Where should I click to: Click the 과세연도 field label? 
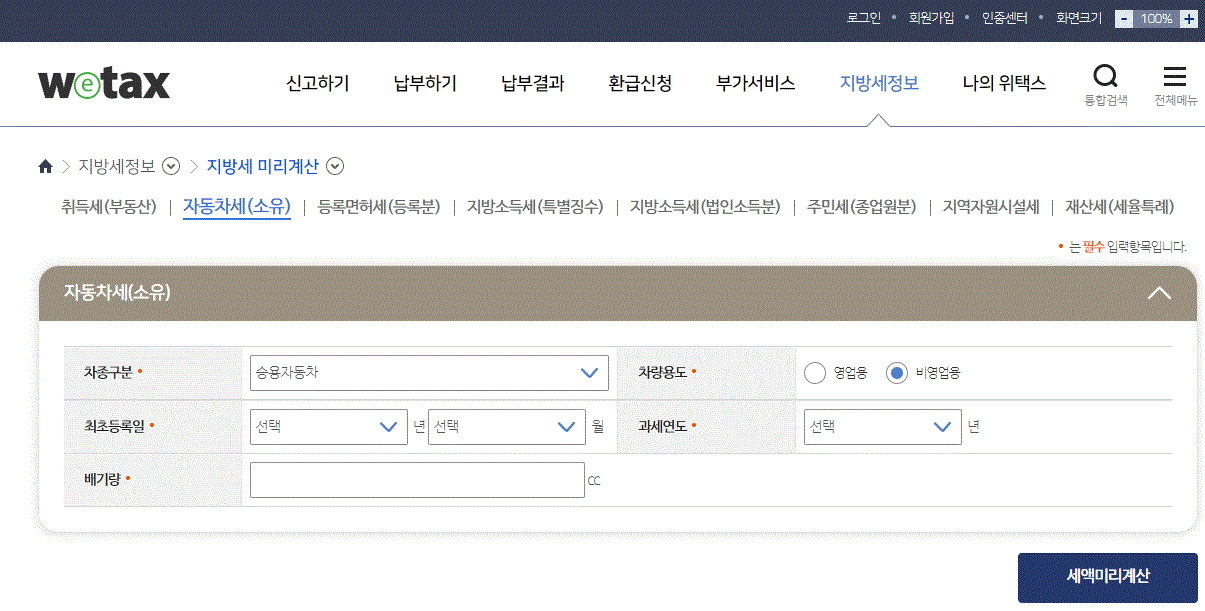point(662,426)
